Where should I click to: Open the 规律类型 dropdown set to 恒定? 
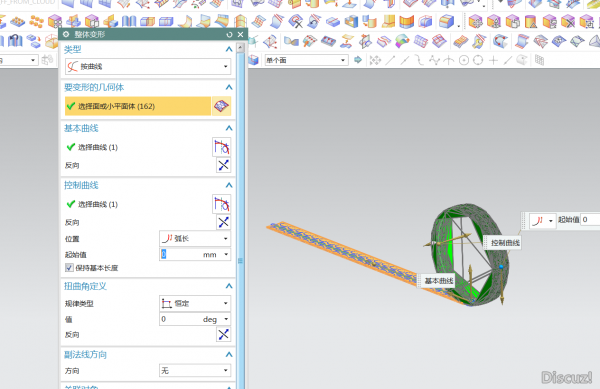[195, 303]
